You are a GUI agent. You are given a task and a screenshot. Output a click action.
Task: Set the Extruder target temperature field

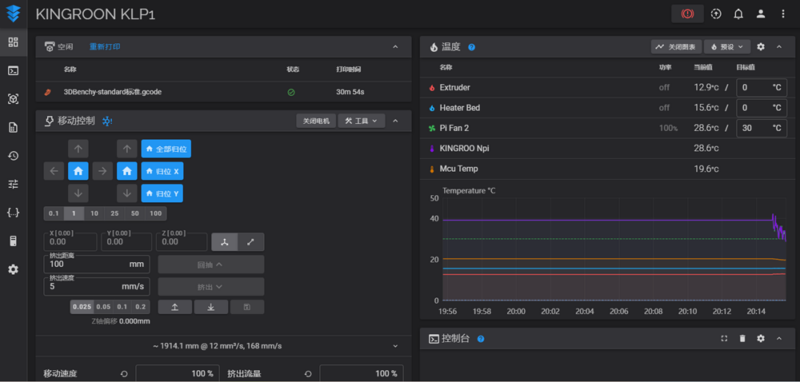click(762, 88)
